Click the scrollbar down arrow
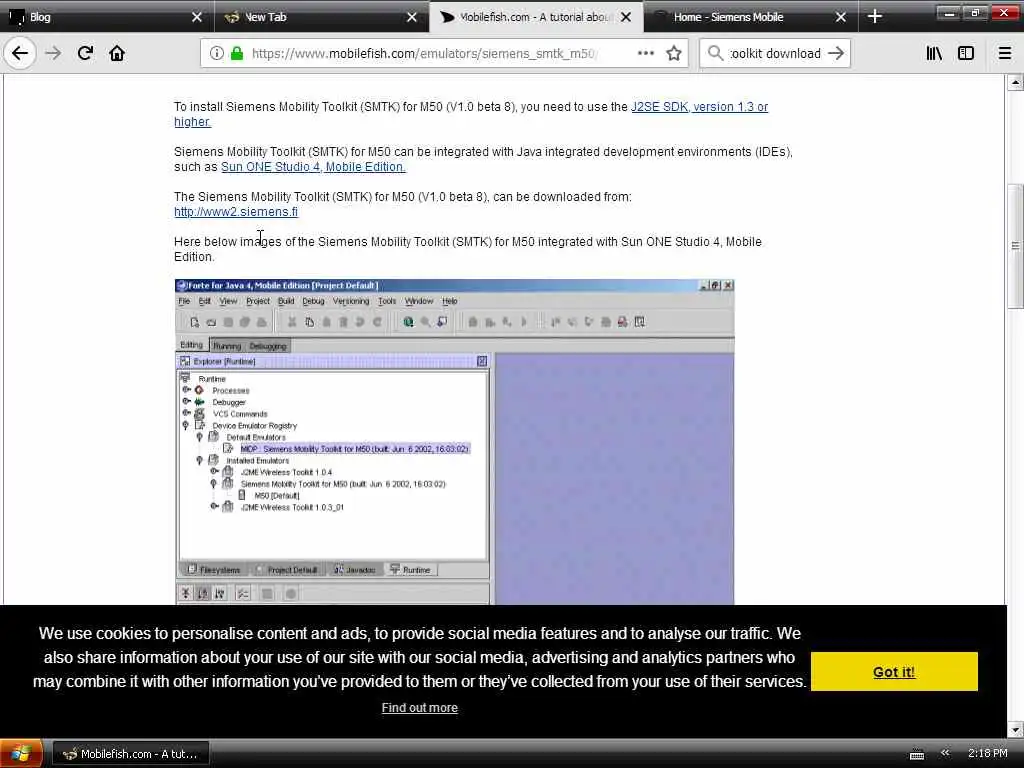 click(x=1015, y=729)
